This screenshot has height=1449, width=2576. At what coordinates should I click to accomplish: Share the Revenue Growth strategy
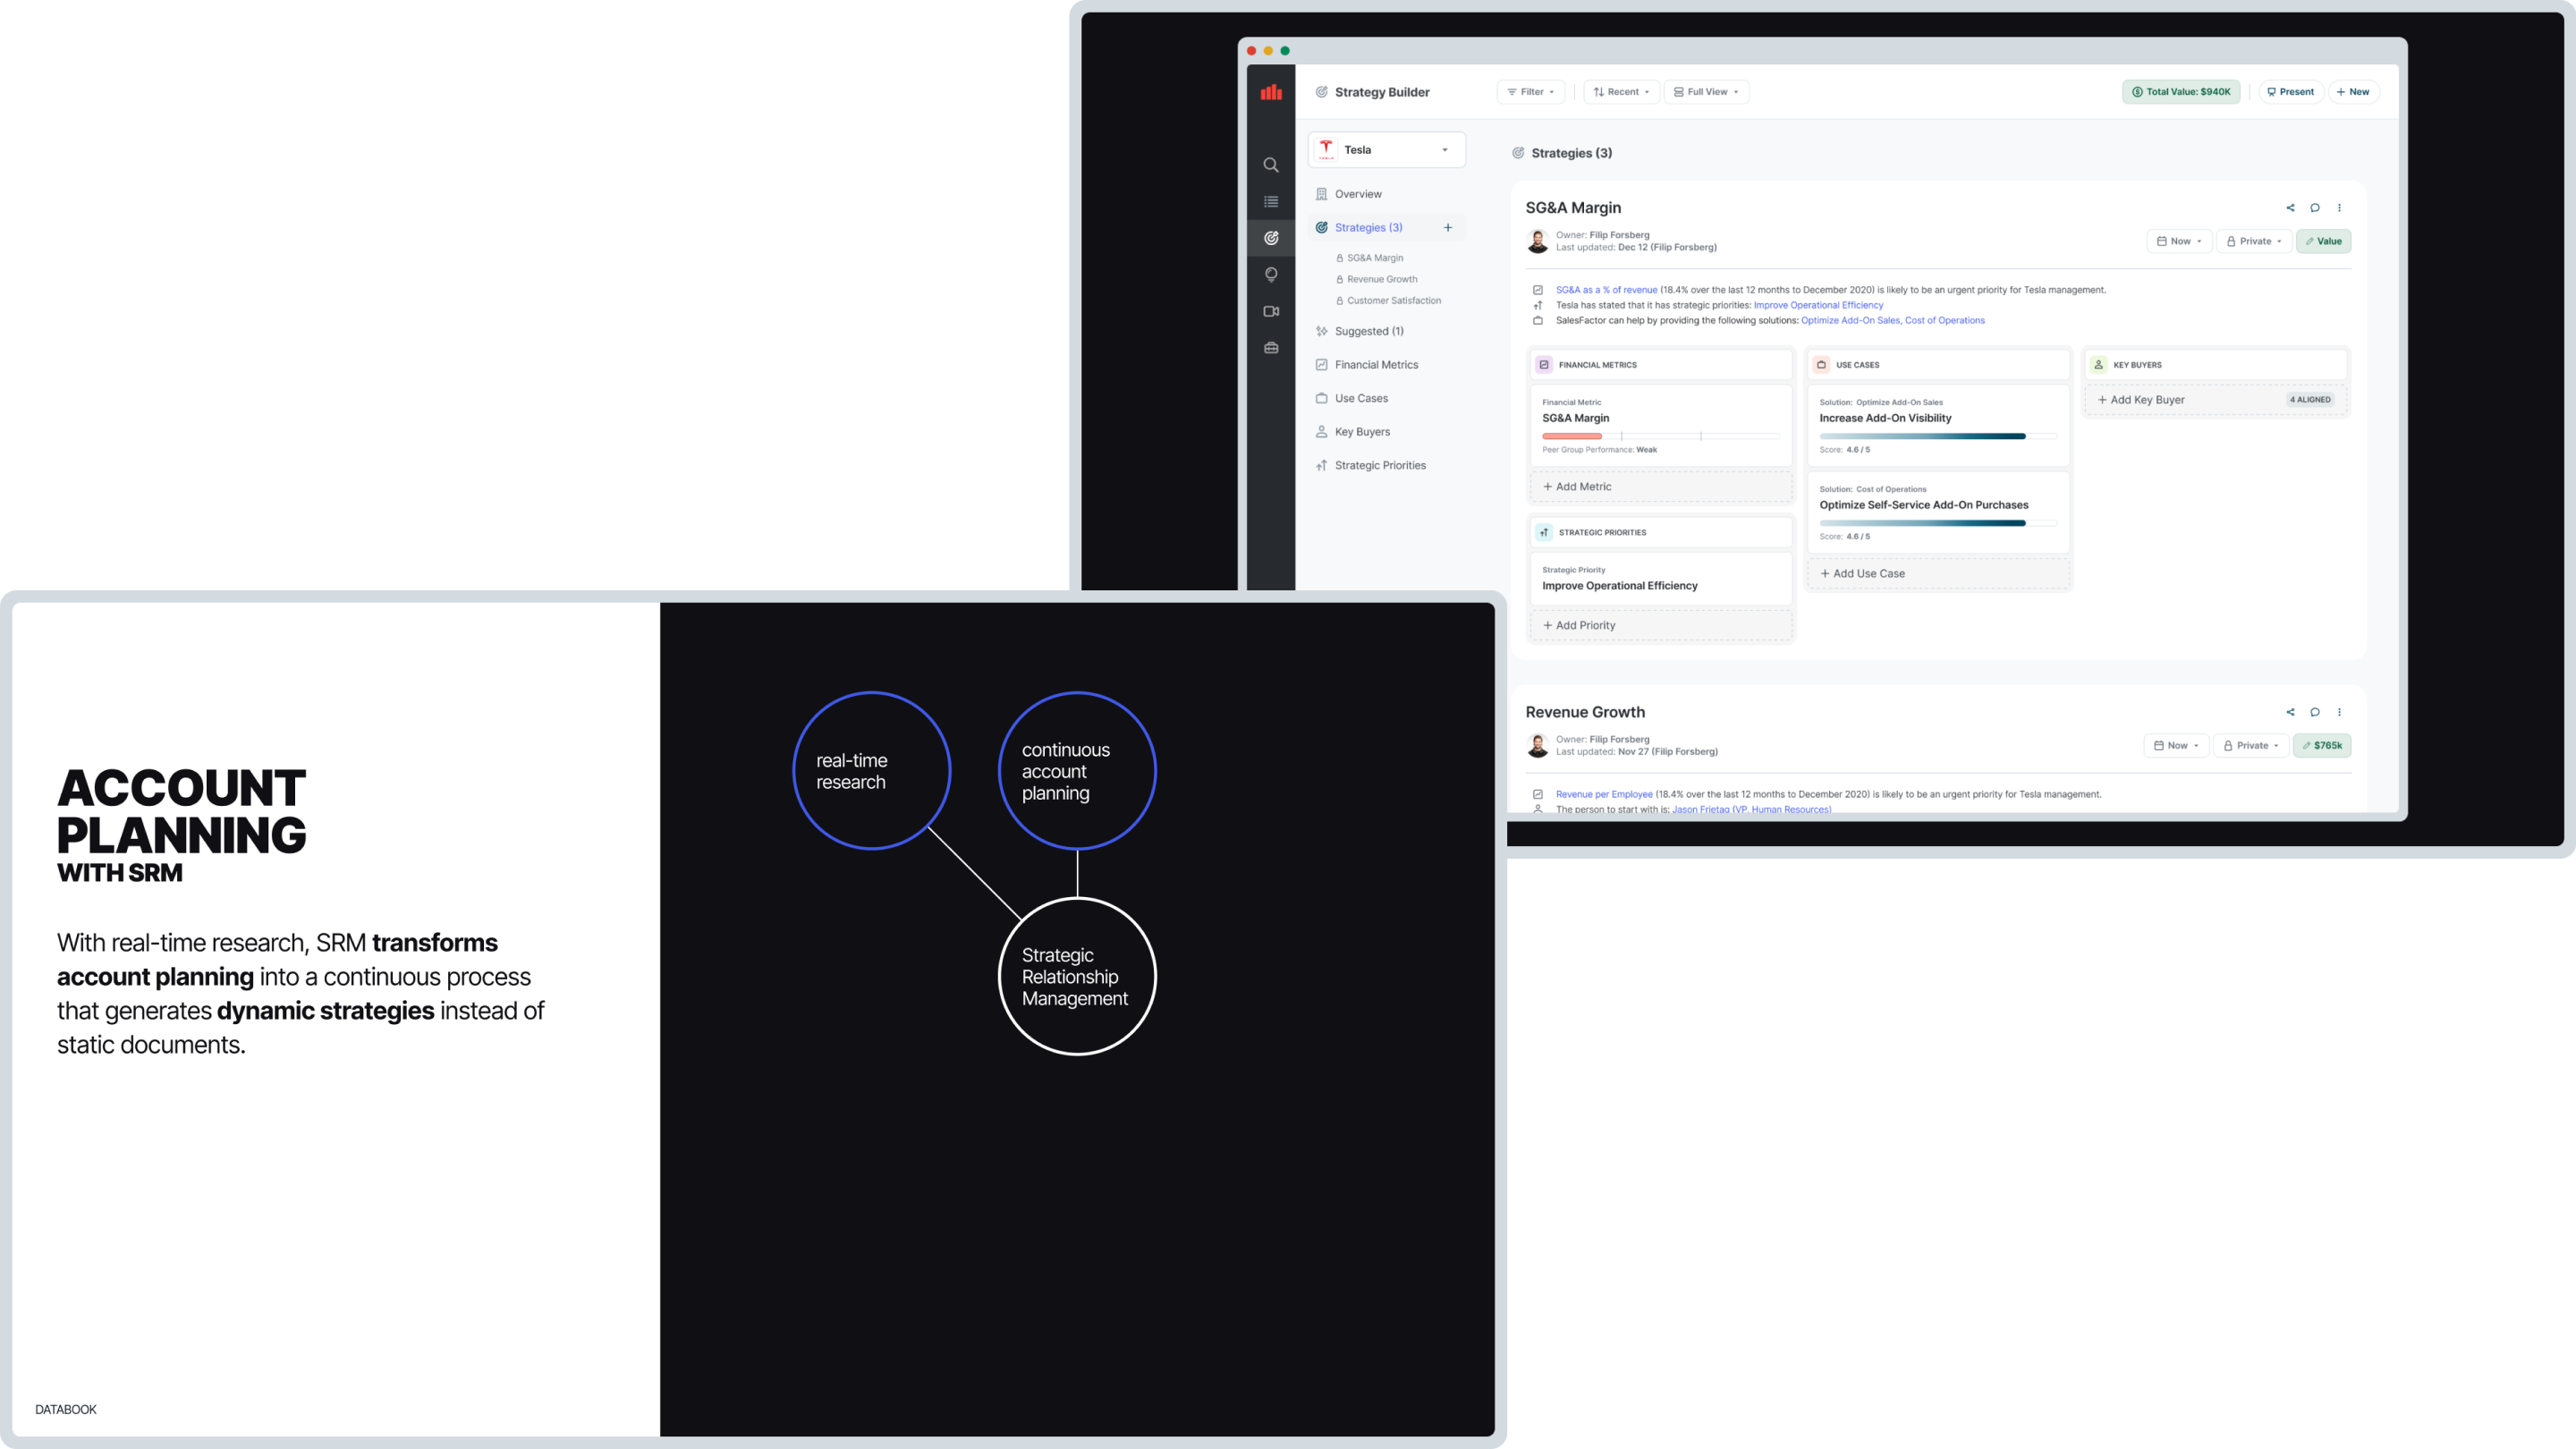[x=2290, y=712]
